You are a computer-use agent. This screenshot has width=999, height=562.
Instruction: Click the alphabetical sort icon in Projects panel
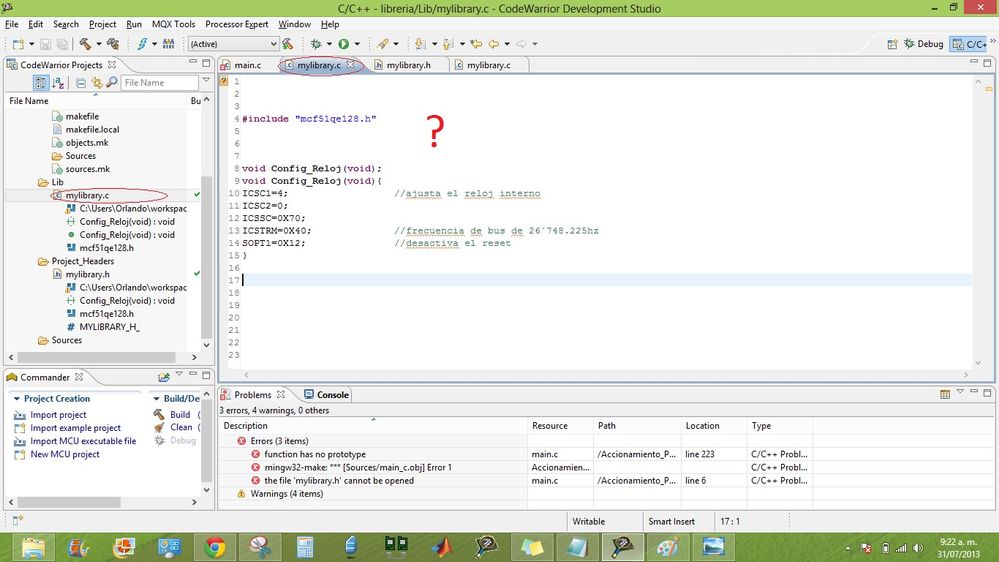coord(58,83)
